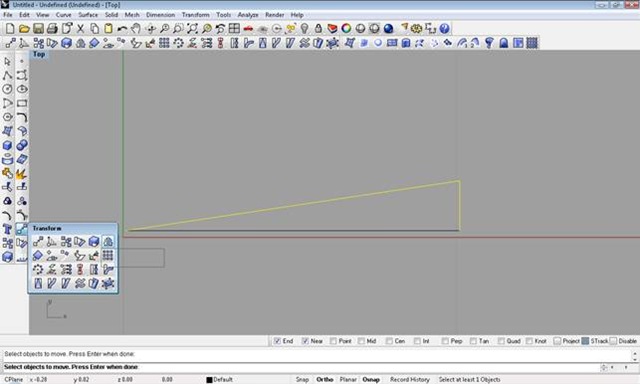The image size is (640, 384).
Task: Open the Top viewport title menu
Action: (x=39, y=54)
